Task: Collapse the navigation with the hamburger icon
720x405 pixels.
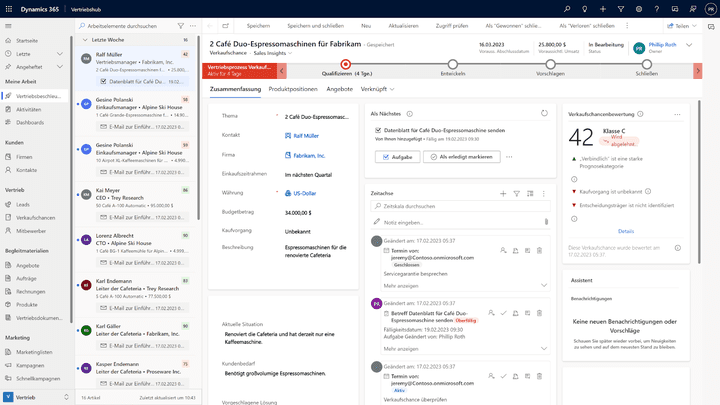Action: (9, 25)
